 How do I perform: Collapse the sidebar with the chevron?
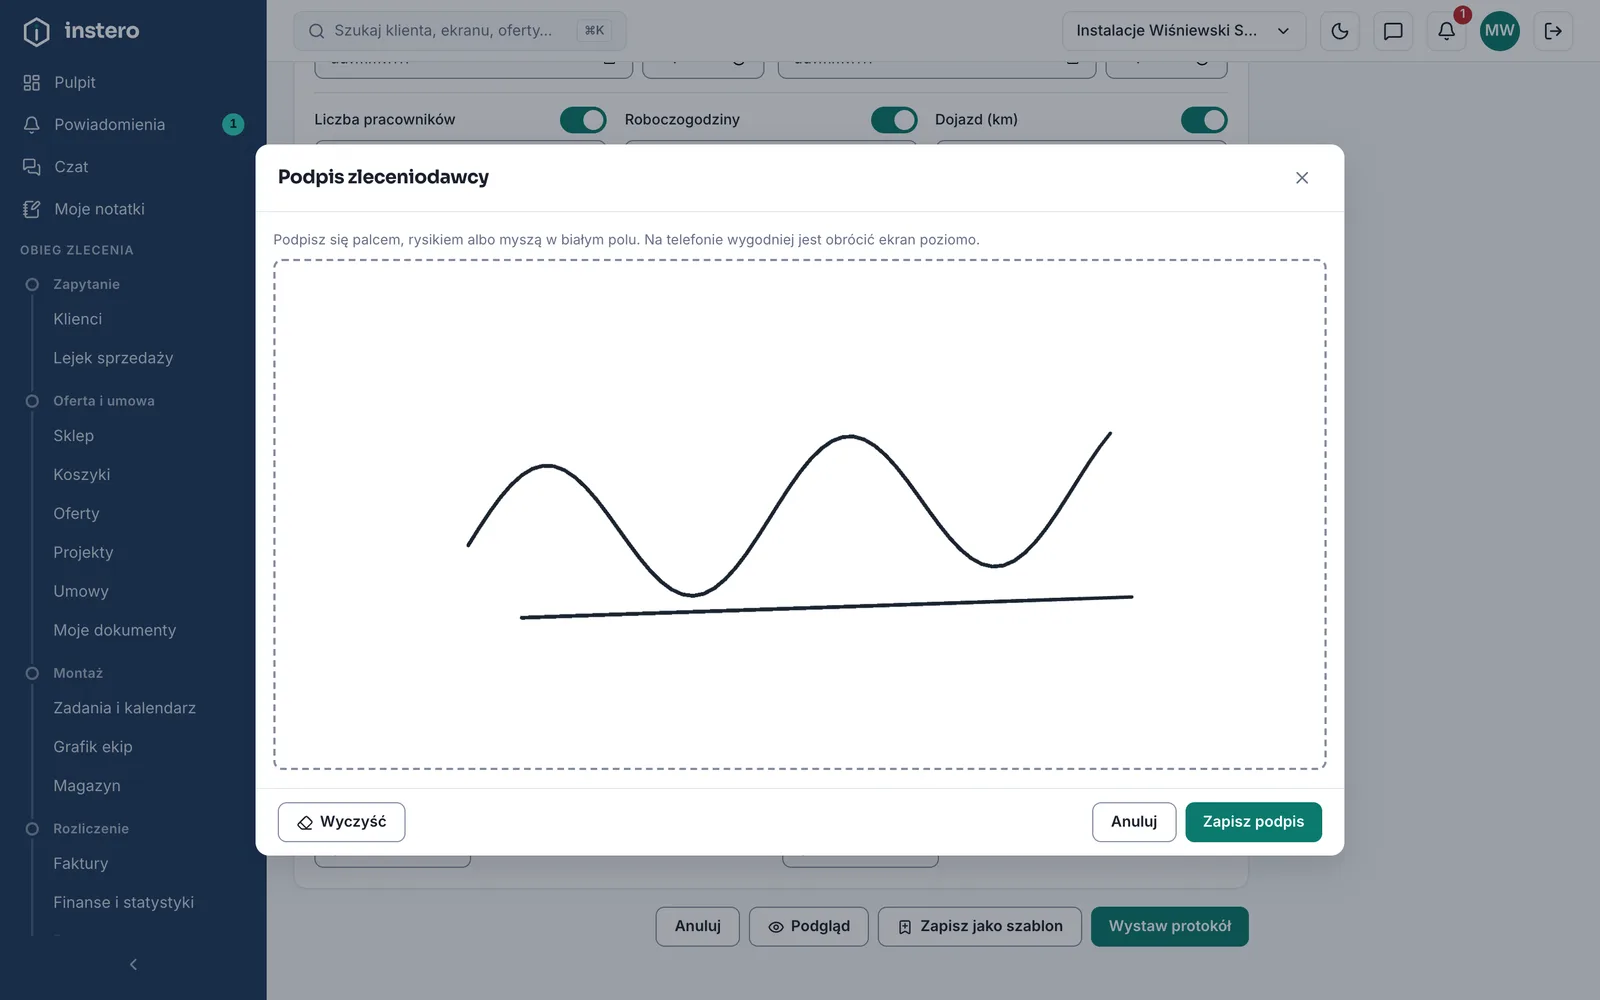pos(133,964)
